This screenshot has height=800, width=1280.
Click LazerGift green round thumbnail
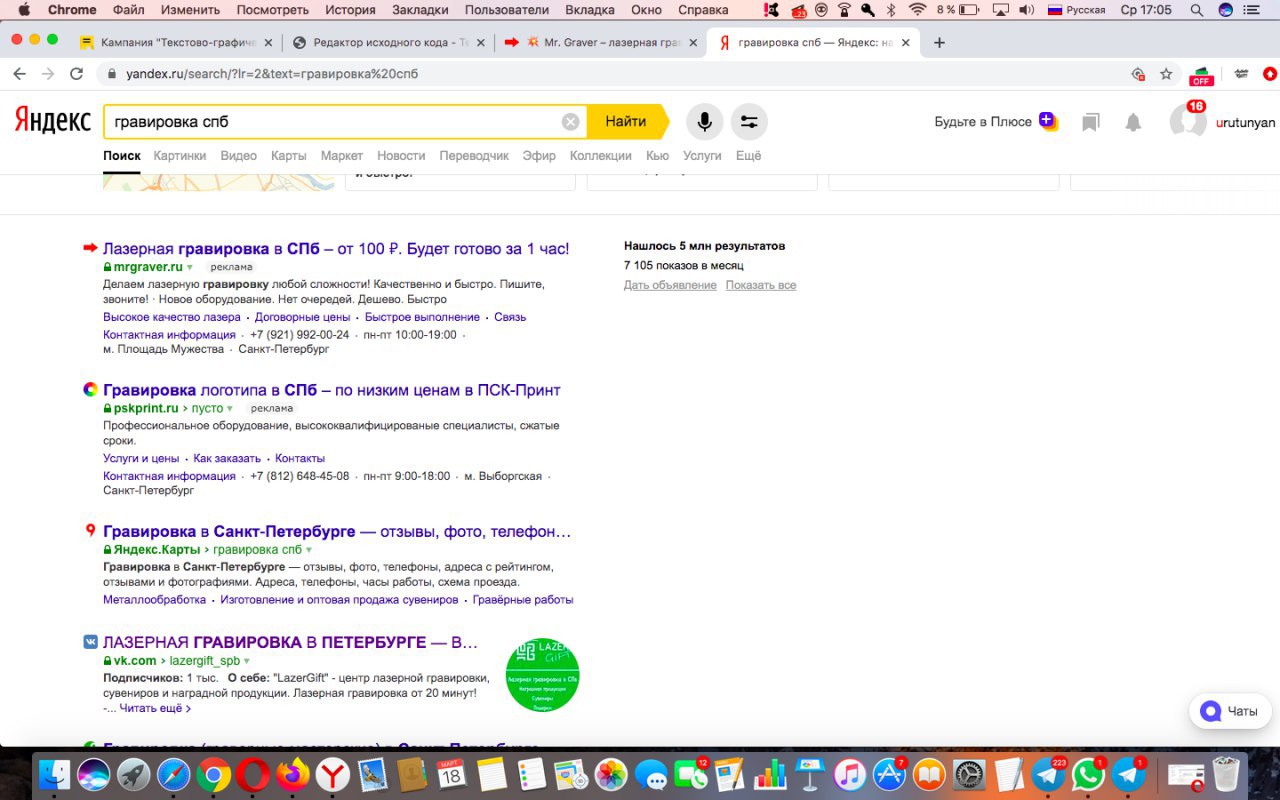coord(542,675)
